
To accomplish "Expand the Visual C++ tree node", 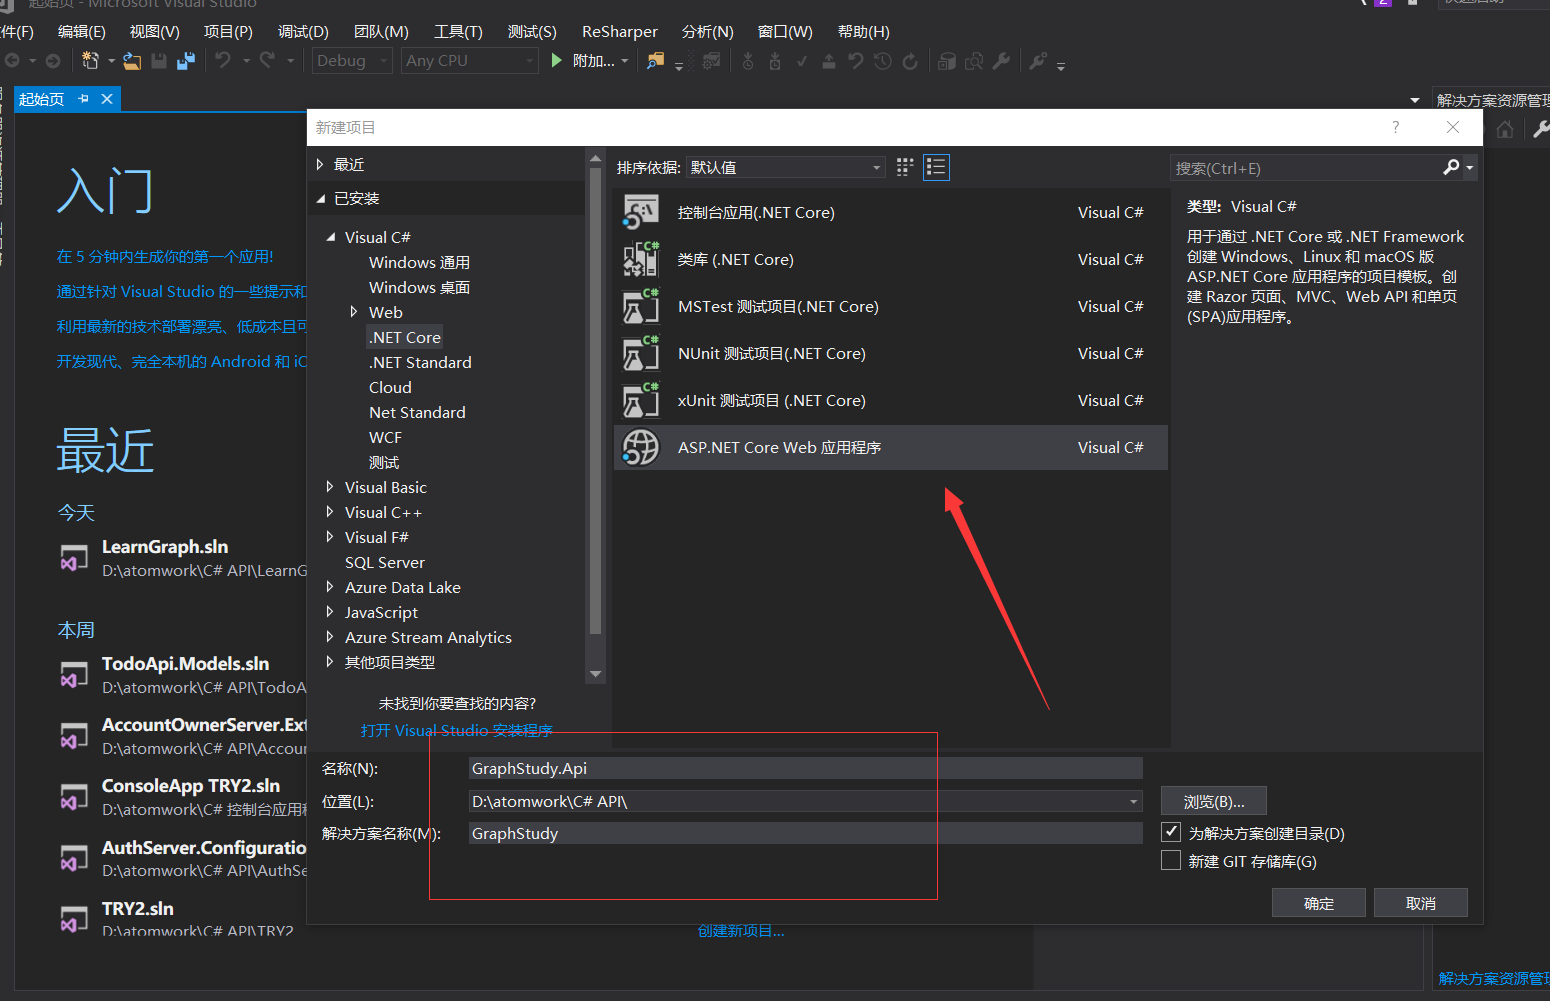I will click(330, 512).
